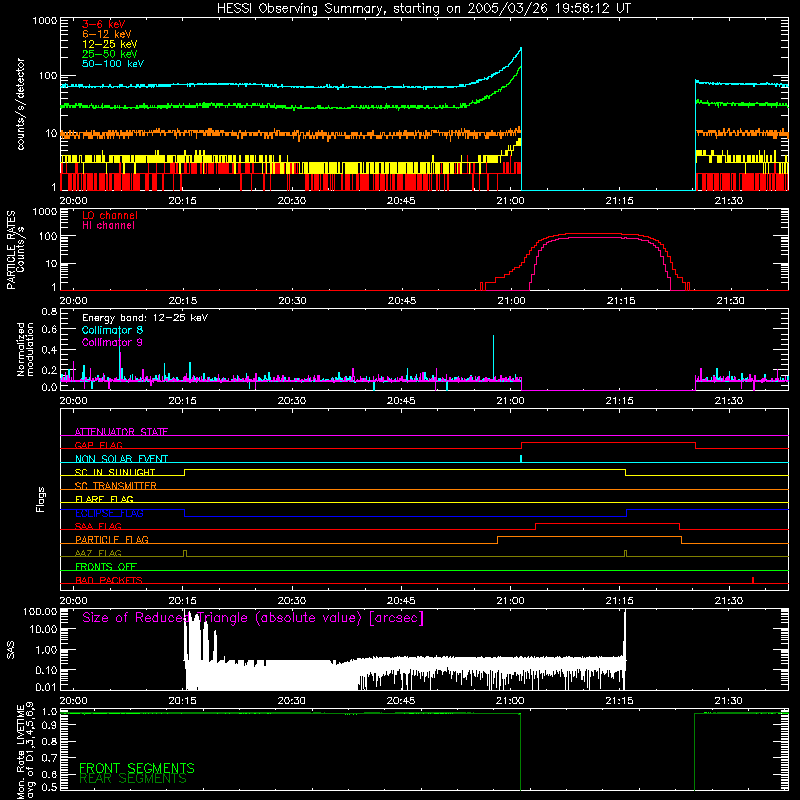
Task: Click the FLARE FLAG label
Action: coord(104,499)
